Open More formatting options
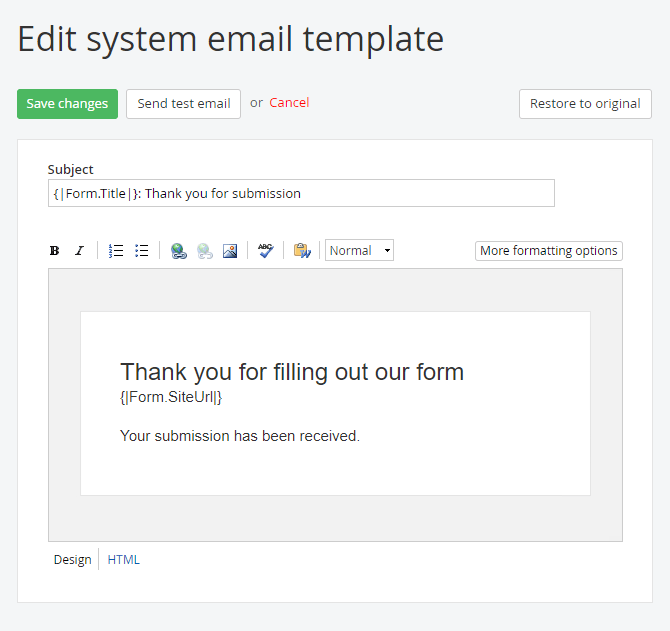 click(x=548, y=251)
